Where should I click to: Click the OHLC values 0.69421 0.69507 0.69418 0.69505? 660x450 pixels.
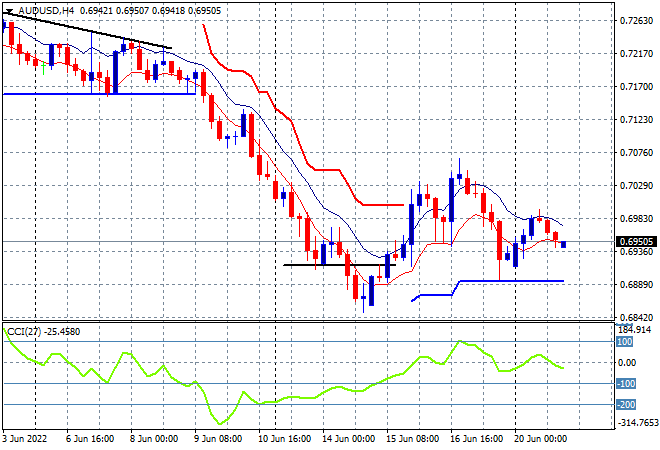click(150, 11)
